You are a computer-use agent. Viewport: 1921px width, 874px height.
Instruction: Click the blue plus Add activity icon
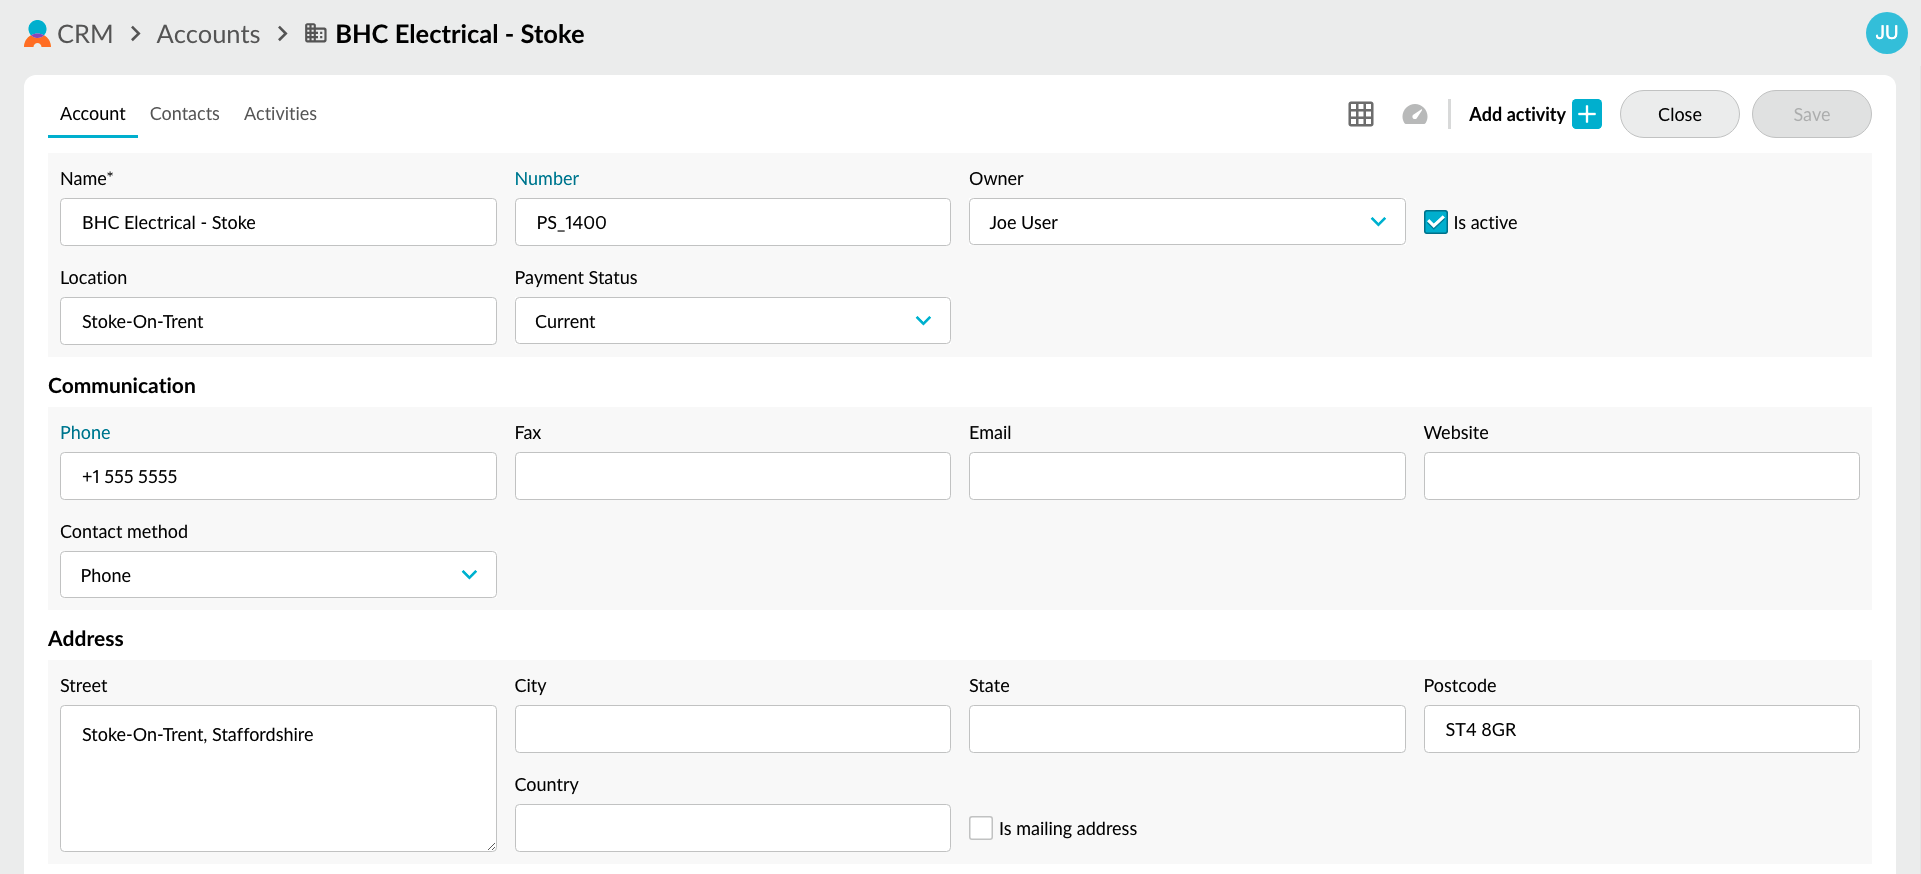[x=1586, y=114]
